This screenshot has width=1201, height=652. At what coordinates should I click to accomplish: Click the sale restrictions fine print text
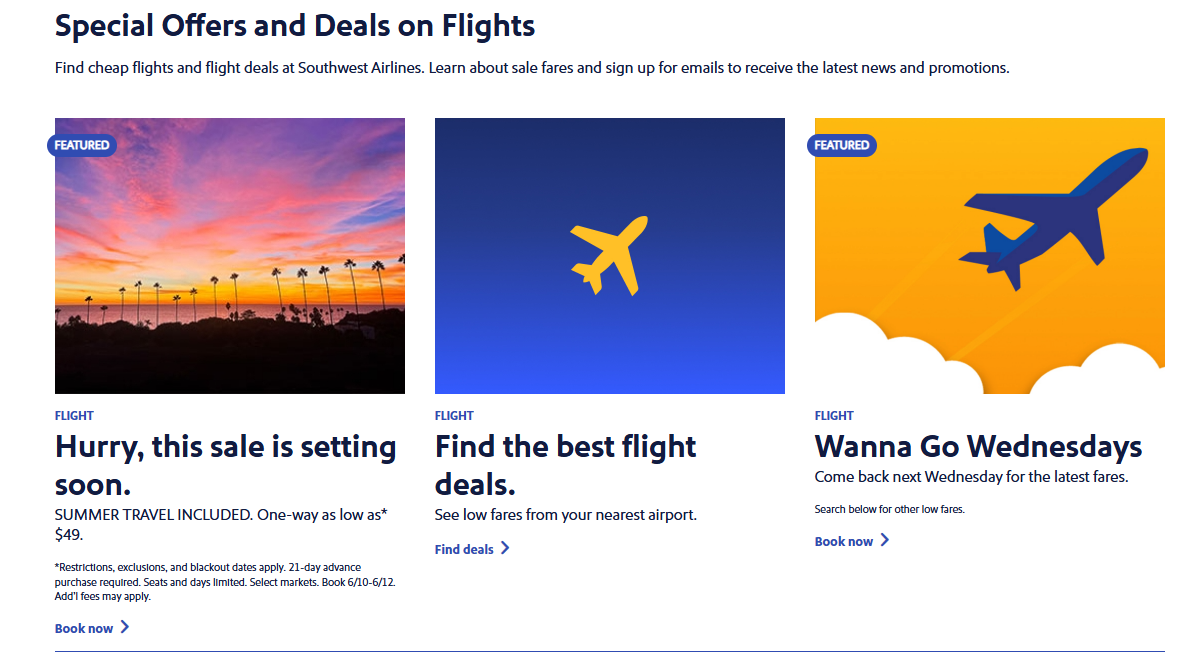pyautogui.click(x=225, y=581)
